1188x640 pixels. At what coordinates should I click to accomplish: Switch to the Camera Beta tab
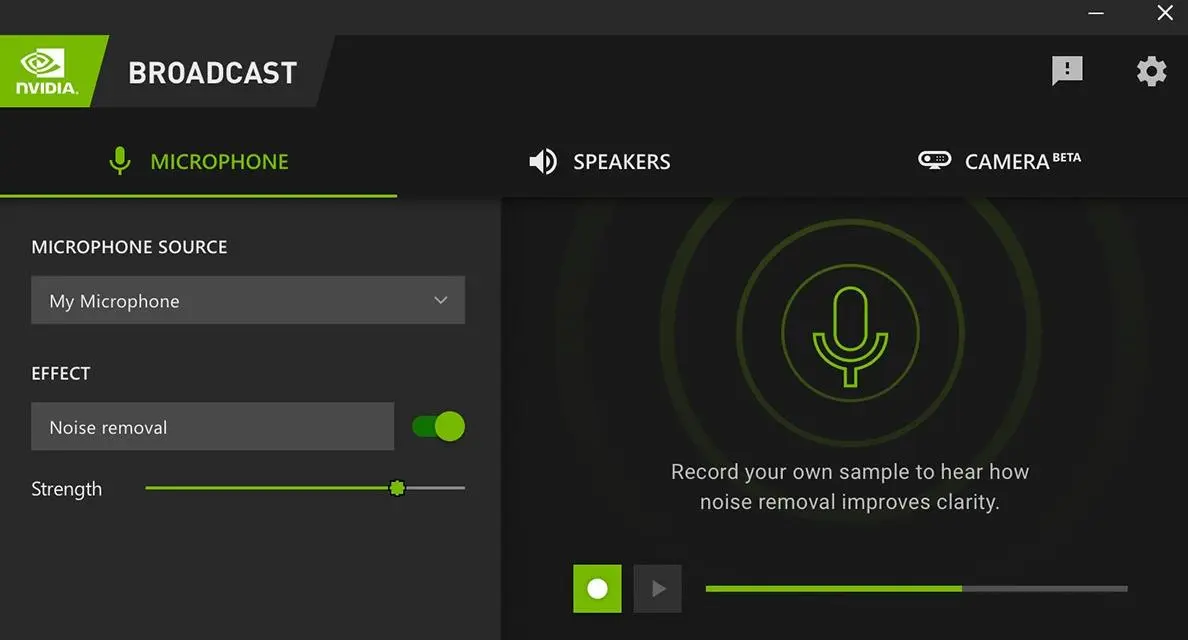coord(999,161)
